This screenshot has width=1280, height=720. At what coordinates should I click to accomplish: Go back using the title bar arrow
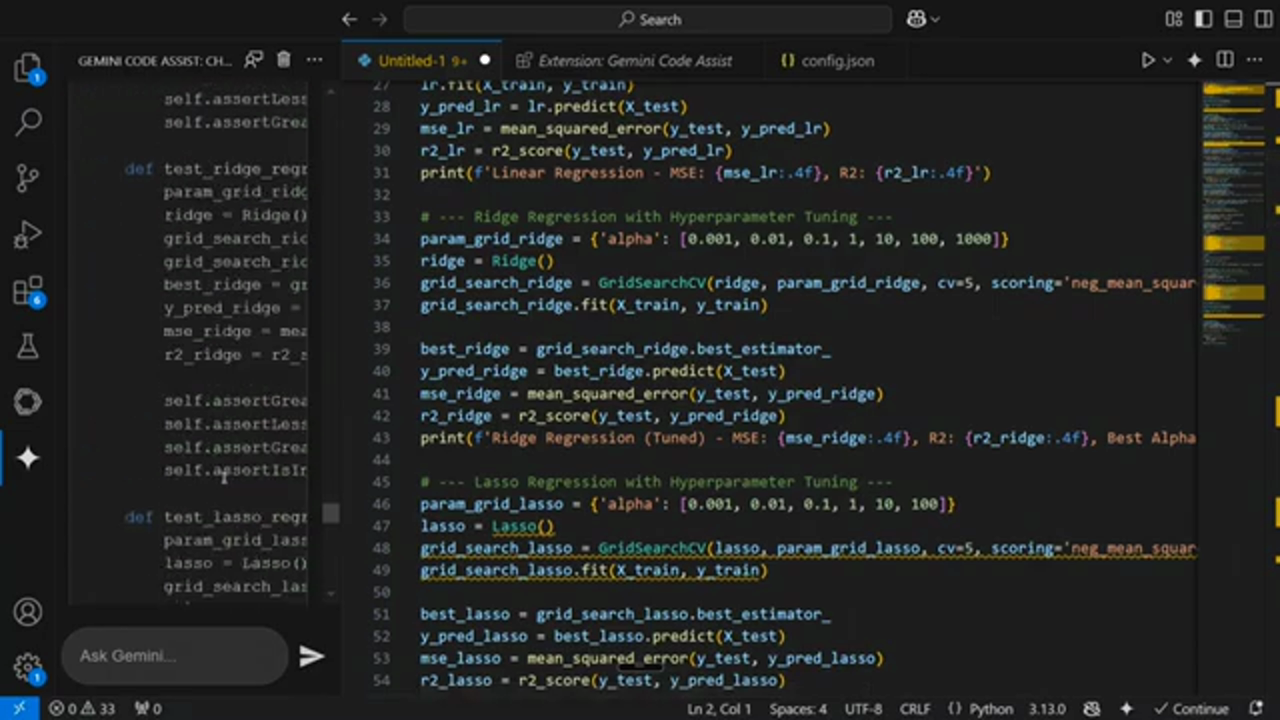point(349,19)
